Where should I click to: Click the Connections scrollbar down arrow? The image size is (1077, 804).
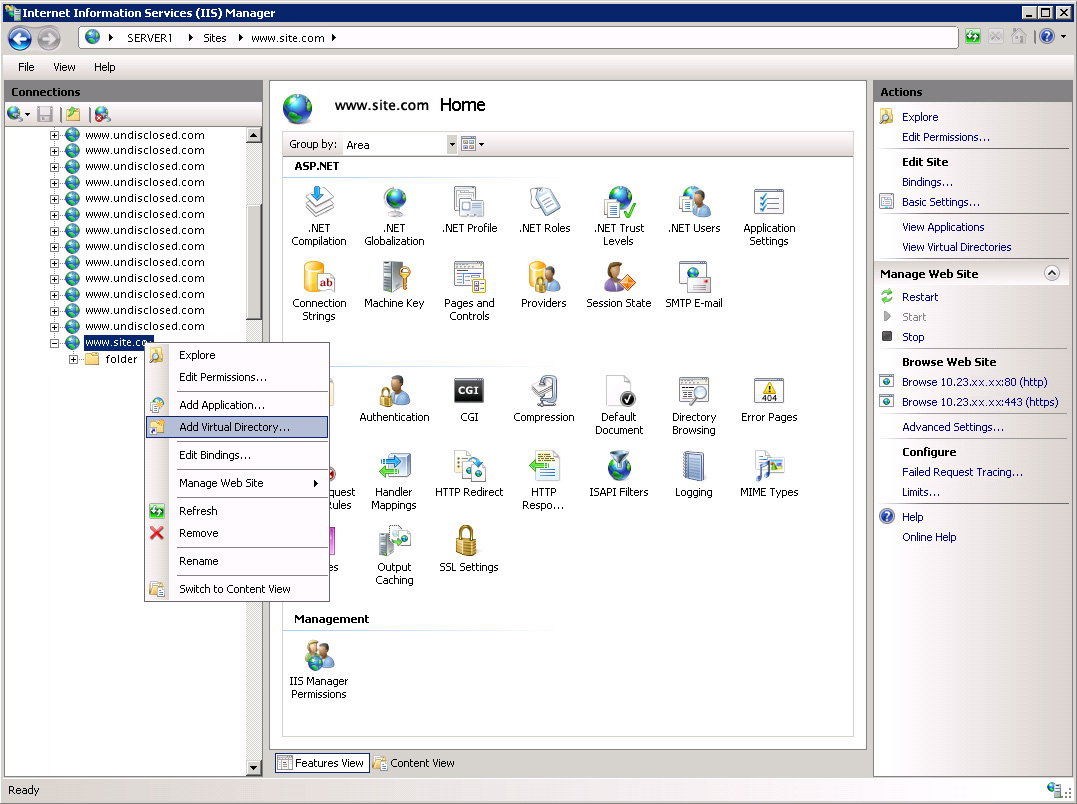(253, 768)
